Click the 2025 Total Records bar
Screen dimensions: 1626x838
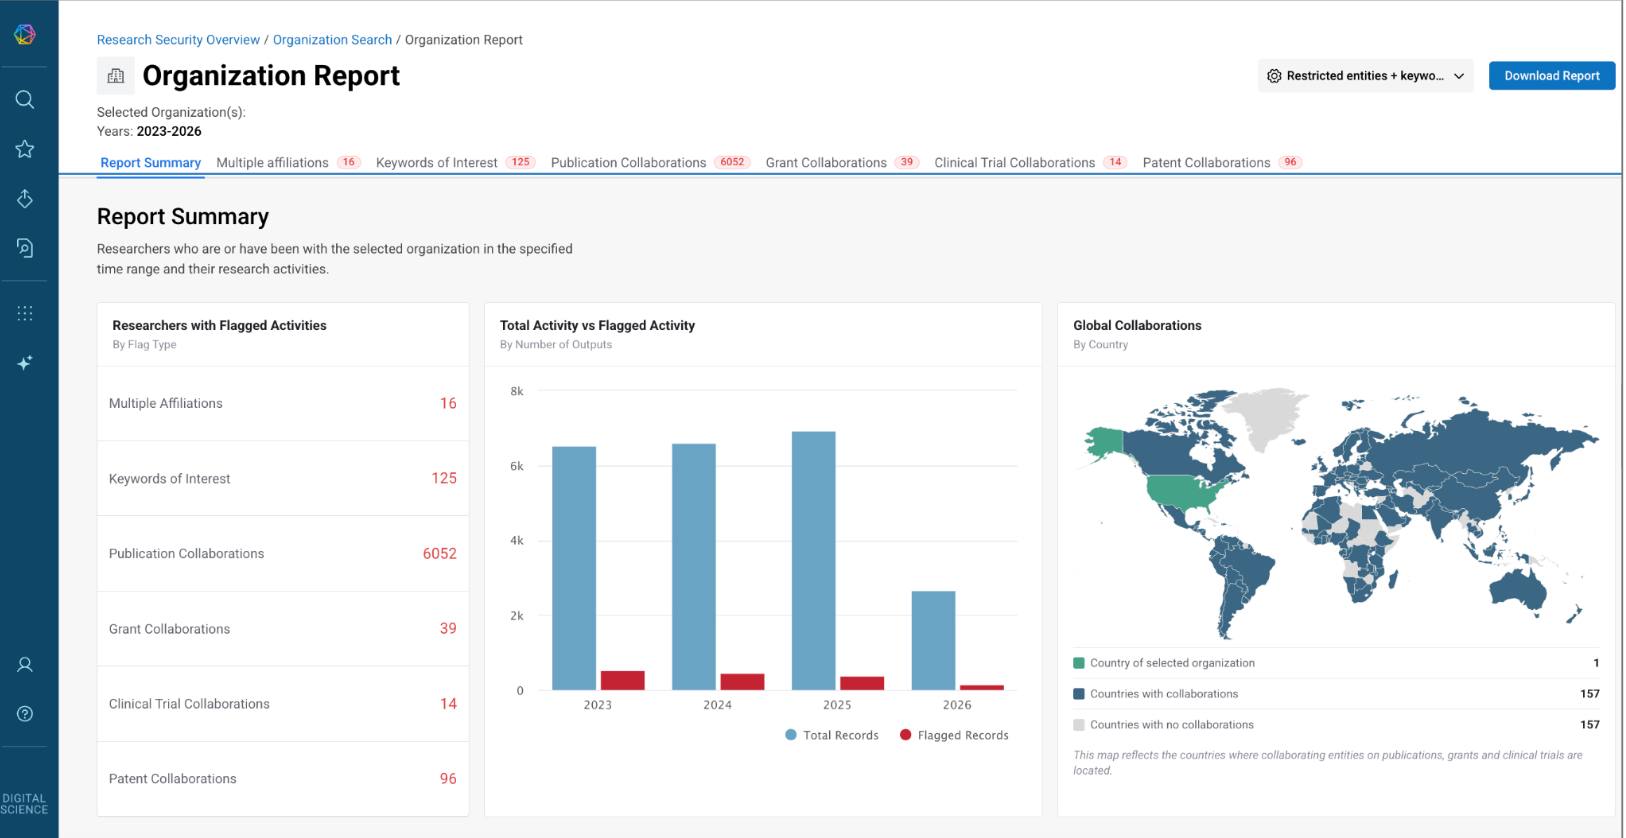pos(813,561)
